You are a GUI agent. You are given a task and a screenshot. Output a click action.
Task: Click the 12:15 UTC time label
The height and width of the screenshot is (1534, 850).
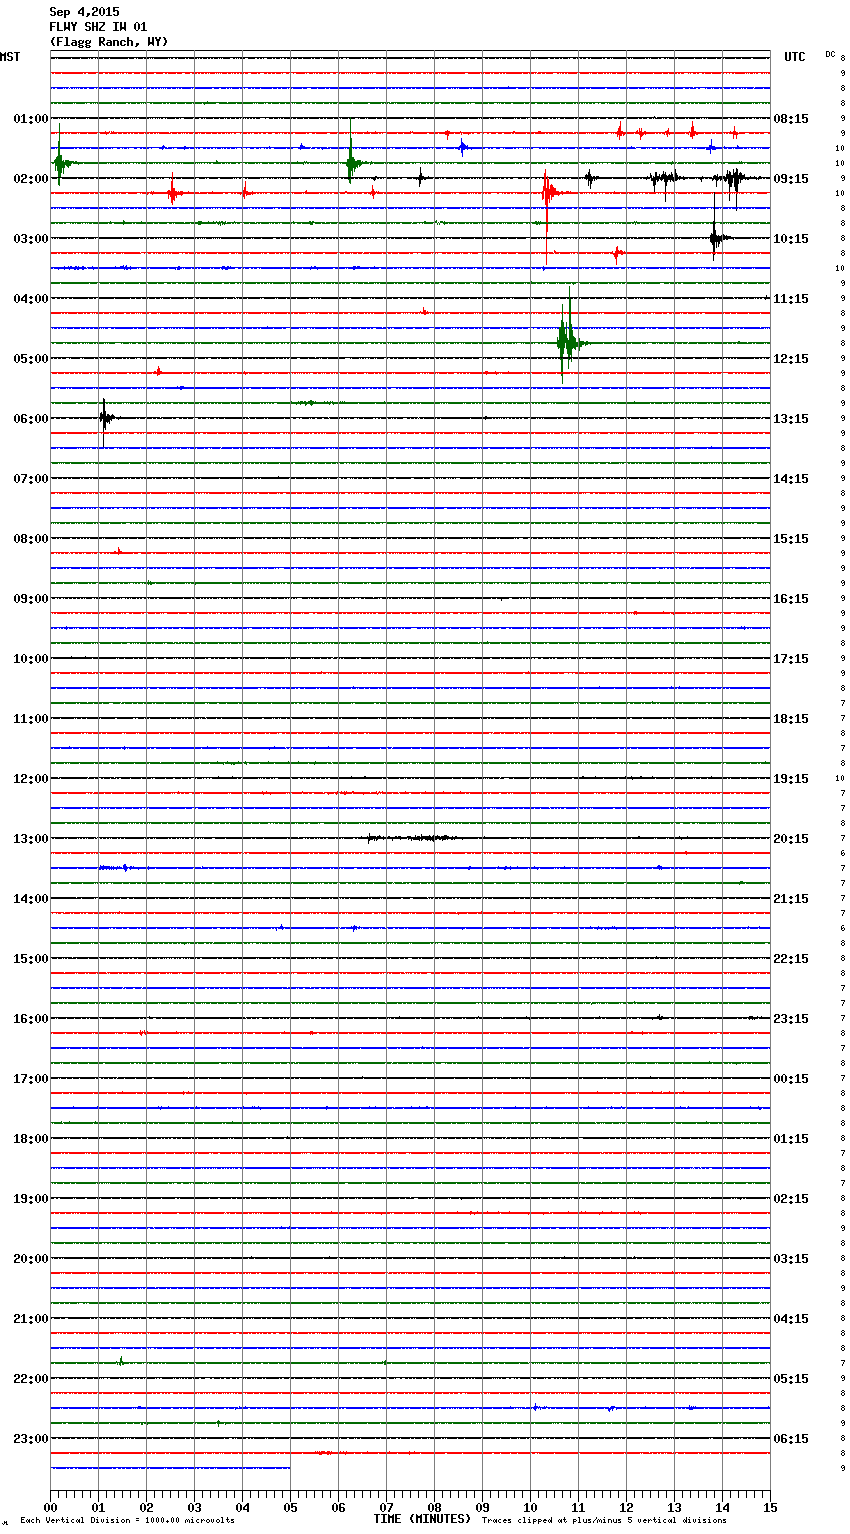pyautogui.click(x=791, y=358)
